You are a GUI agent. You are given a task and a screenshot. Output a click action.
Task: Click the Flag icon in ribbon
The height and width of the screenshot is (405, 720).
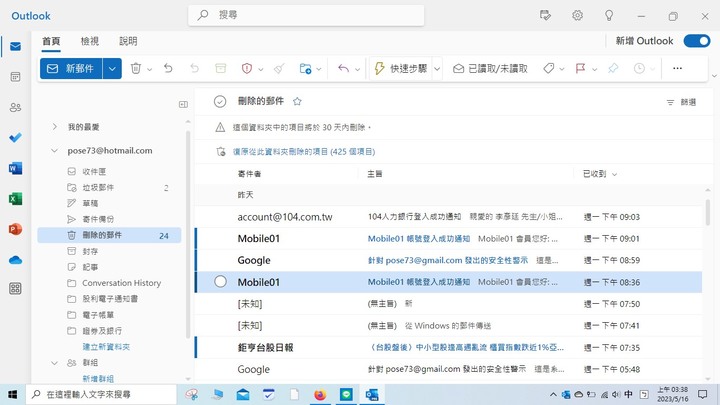(x=580, y=68)
